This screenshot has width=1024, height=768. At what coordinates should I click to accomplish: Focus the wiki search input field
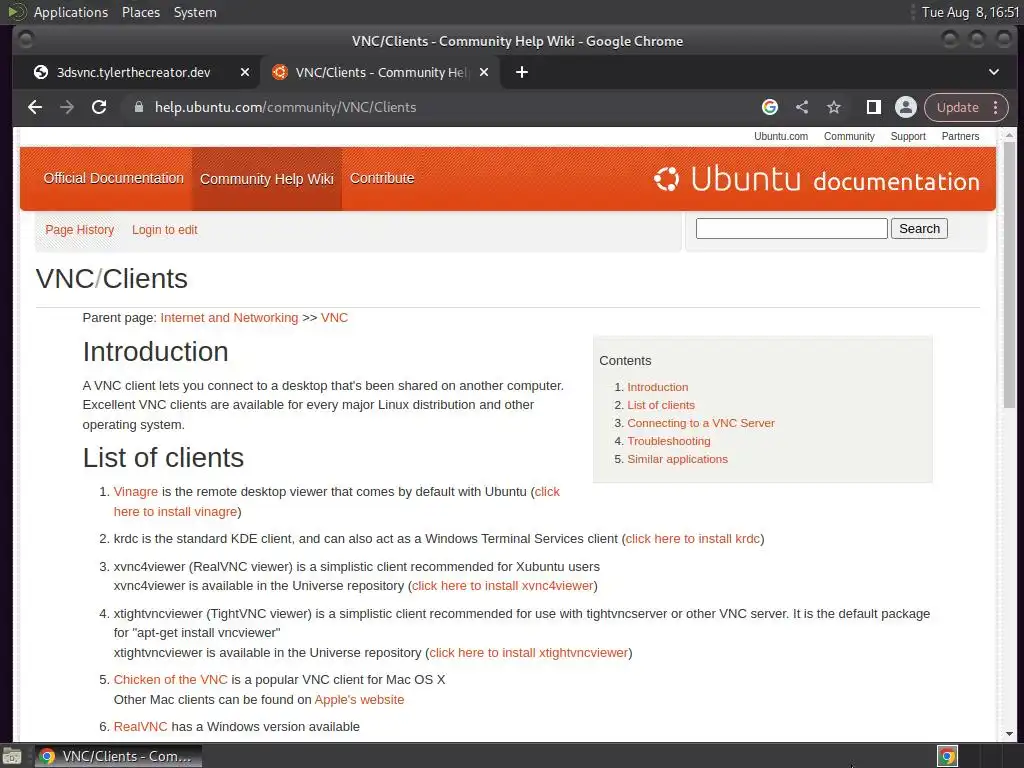pos(792,229)
